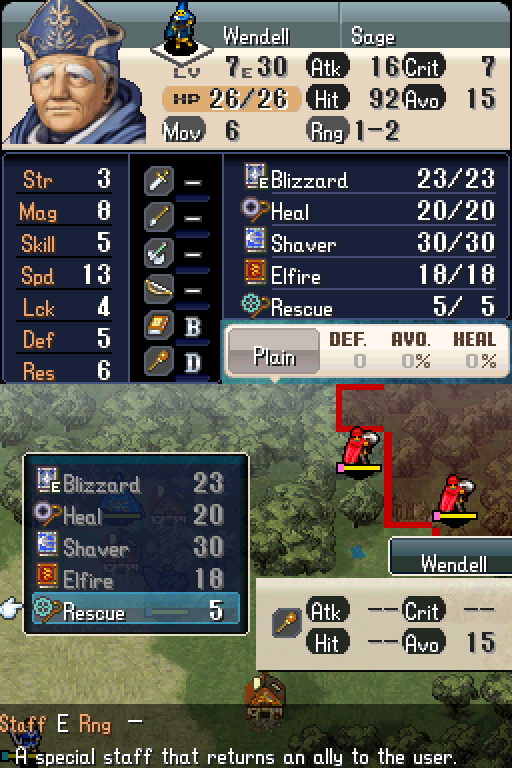
Task: Click the staff rank D icon
Action: (159, 361)
